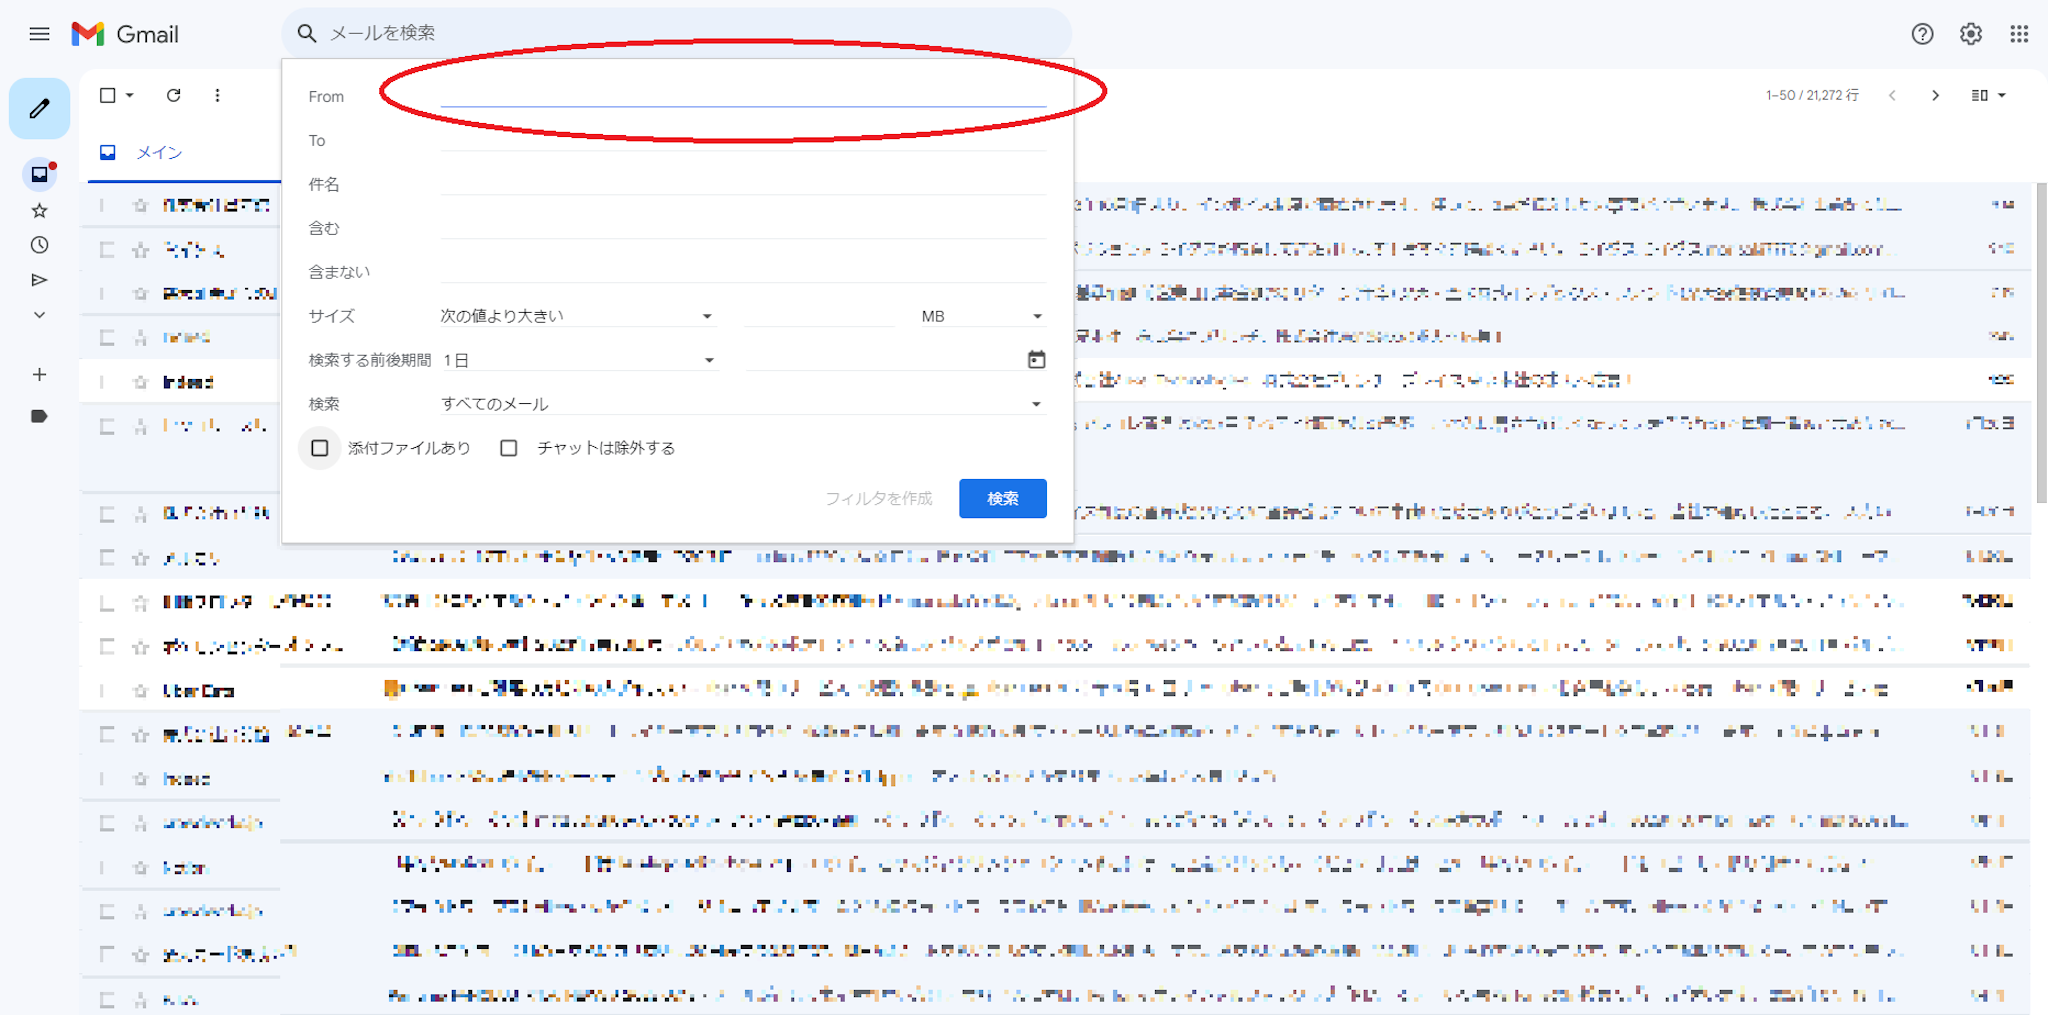This screenshot has height=1015, width=2048.
Task: Open Snoozed mail clock icon
Action: click(39, 245)
